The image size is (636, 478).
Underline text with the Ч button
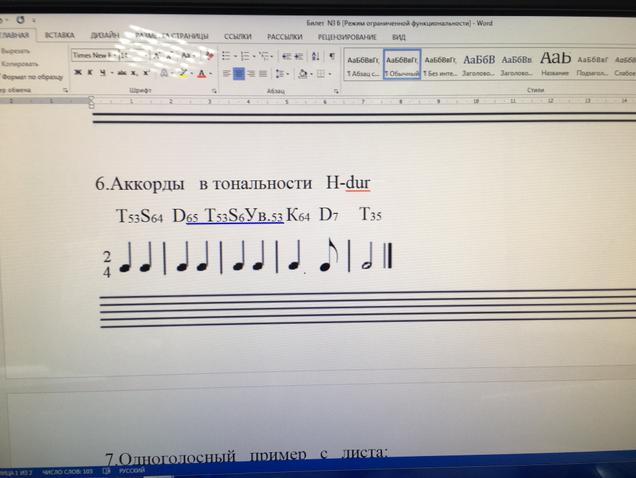103,73
